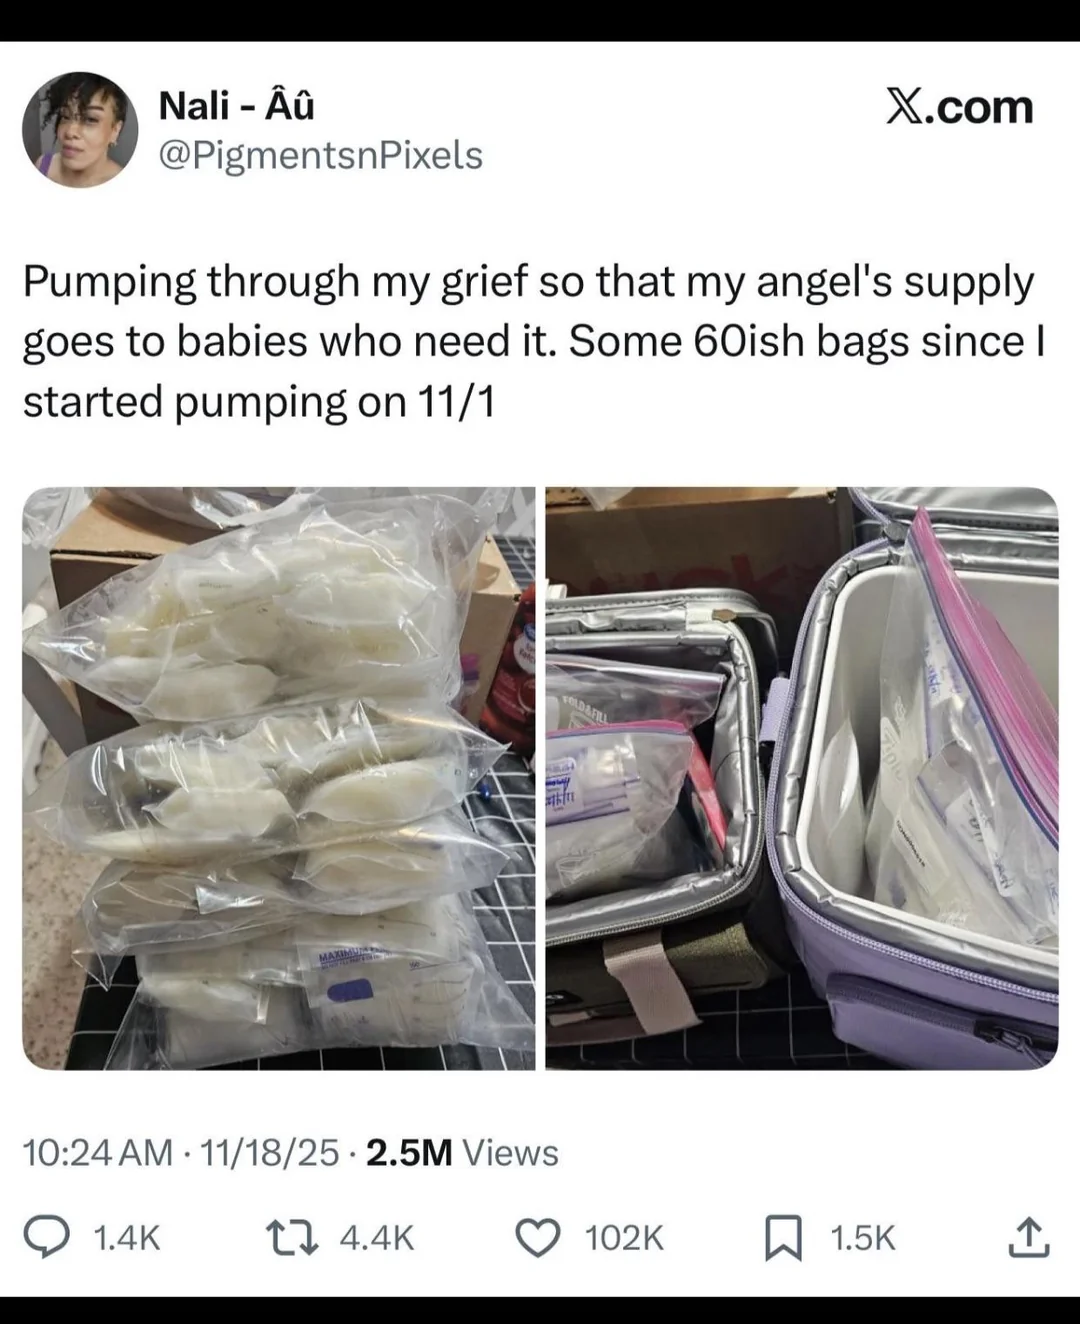This screenshot has width=1080, height=1324.
Task: Click the 1.5K bookmarks count
Action: click(863, 1238)
